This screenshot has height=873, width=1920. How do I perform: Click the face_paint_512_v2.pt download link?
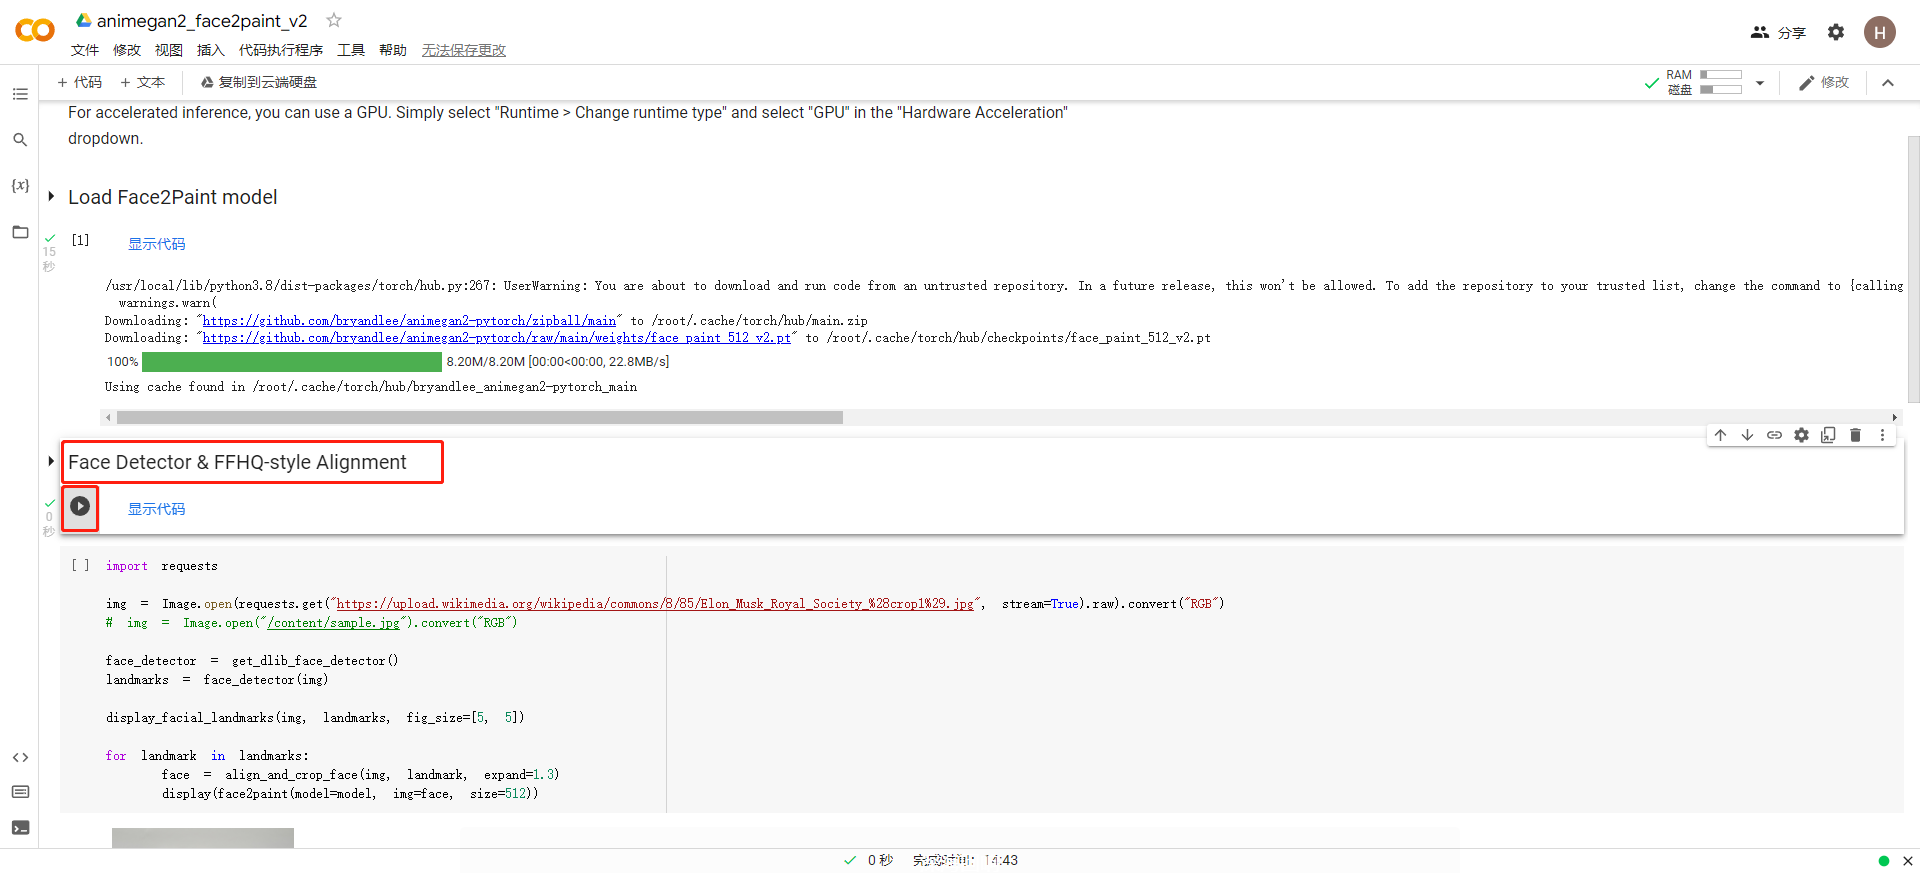click(x=496, y=338)
